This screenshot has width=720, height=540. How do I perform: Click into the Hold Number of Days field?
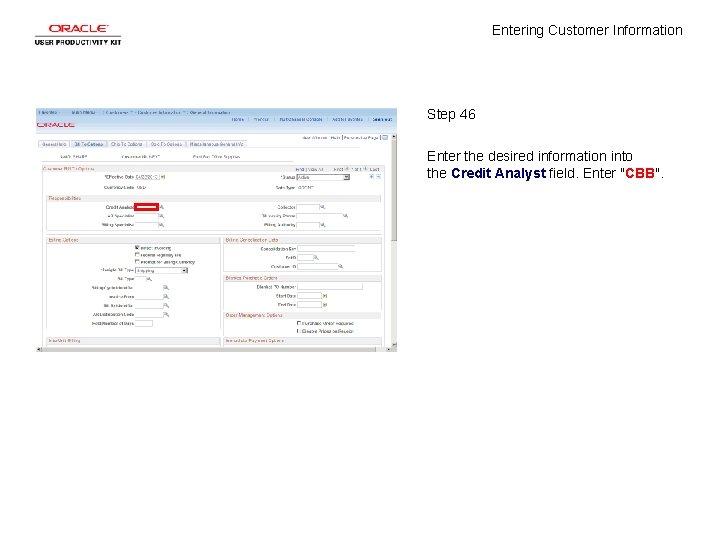pyautogui.click(x=144, y=324)
